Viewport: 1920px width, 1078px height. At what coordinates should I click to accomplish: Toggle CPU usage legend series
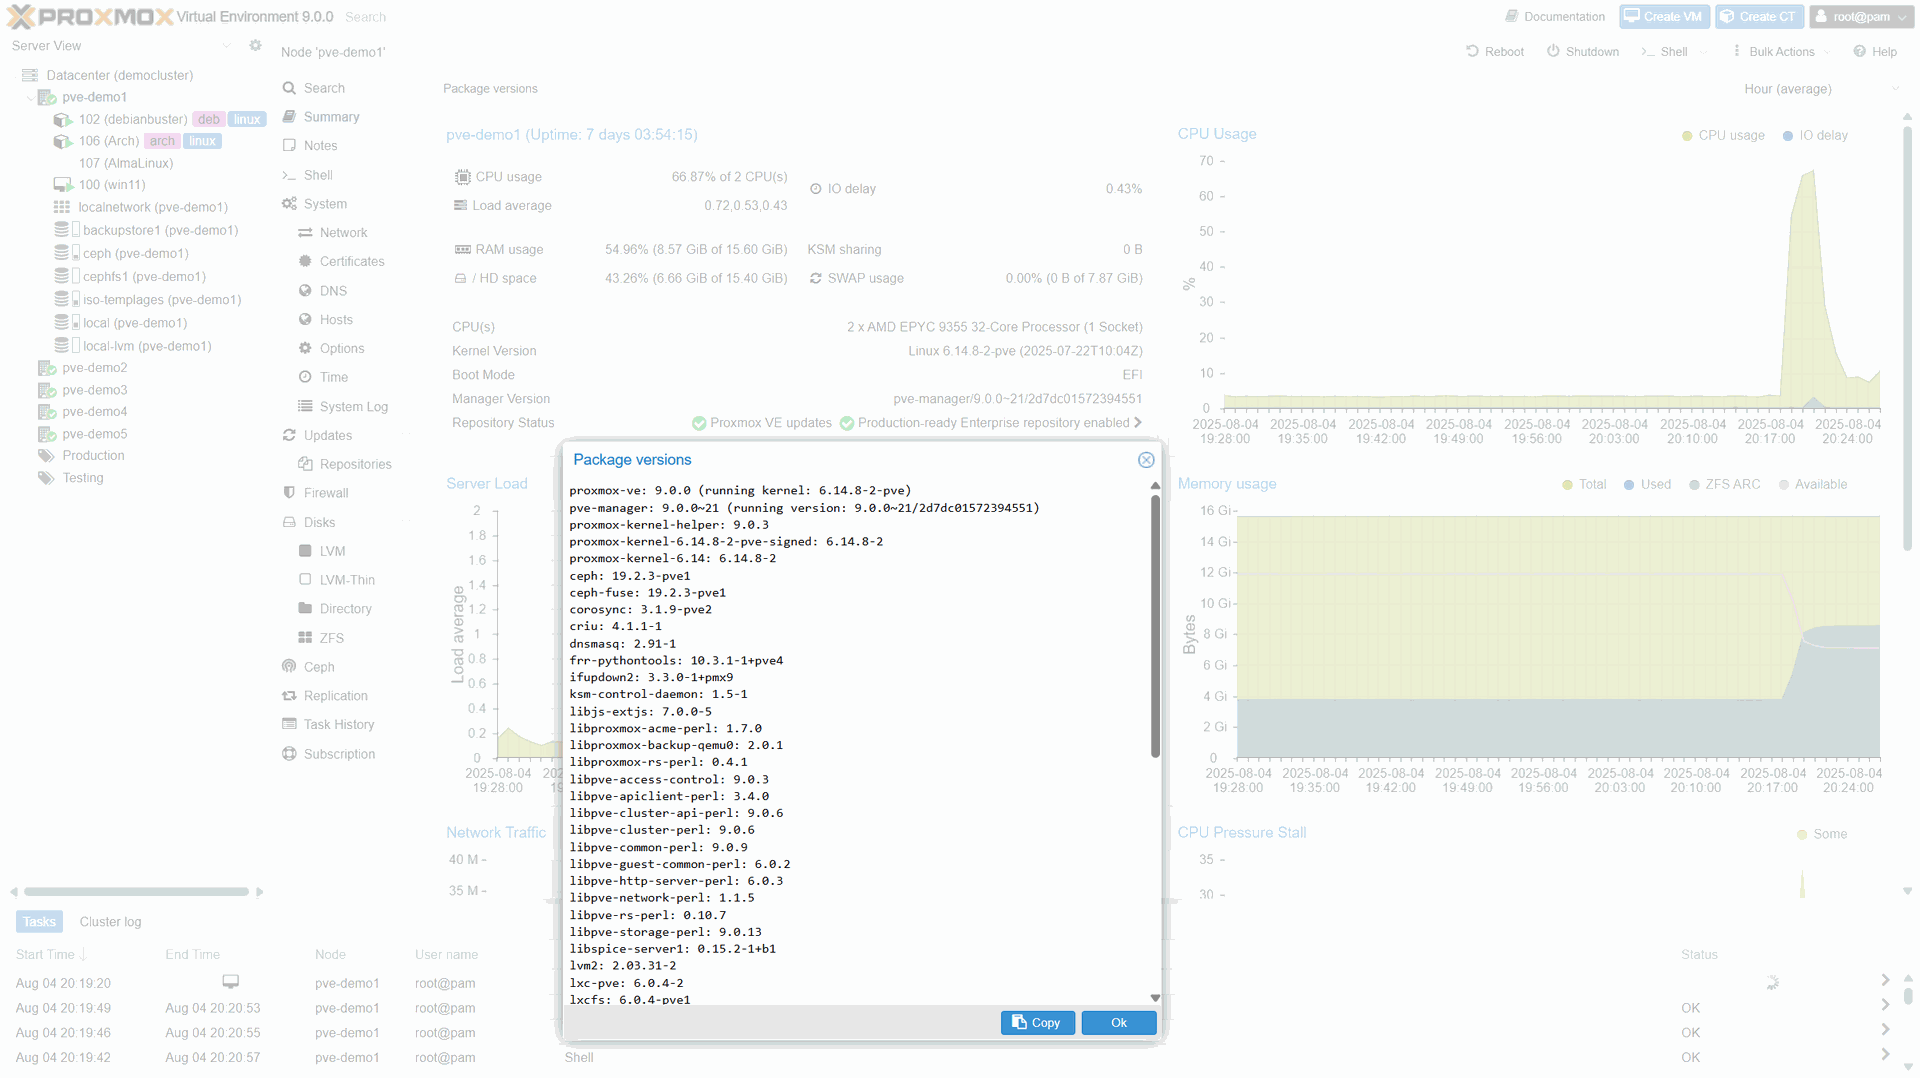[x=1723, y=136]
